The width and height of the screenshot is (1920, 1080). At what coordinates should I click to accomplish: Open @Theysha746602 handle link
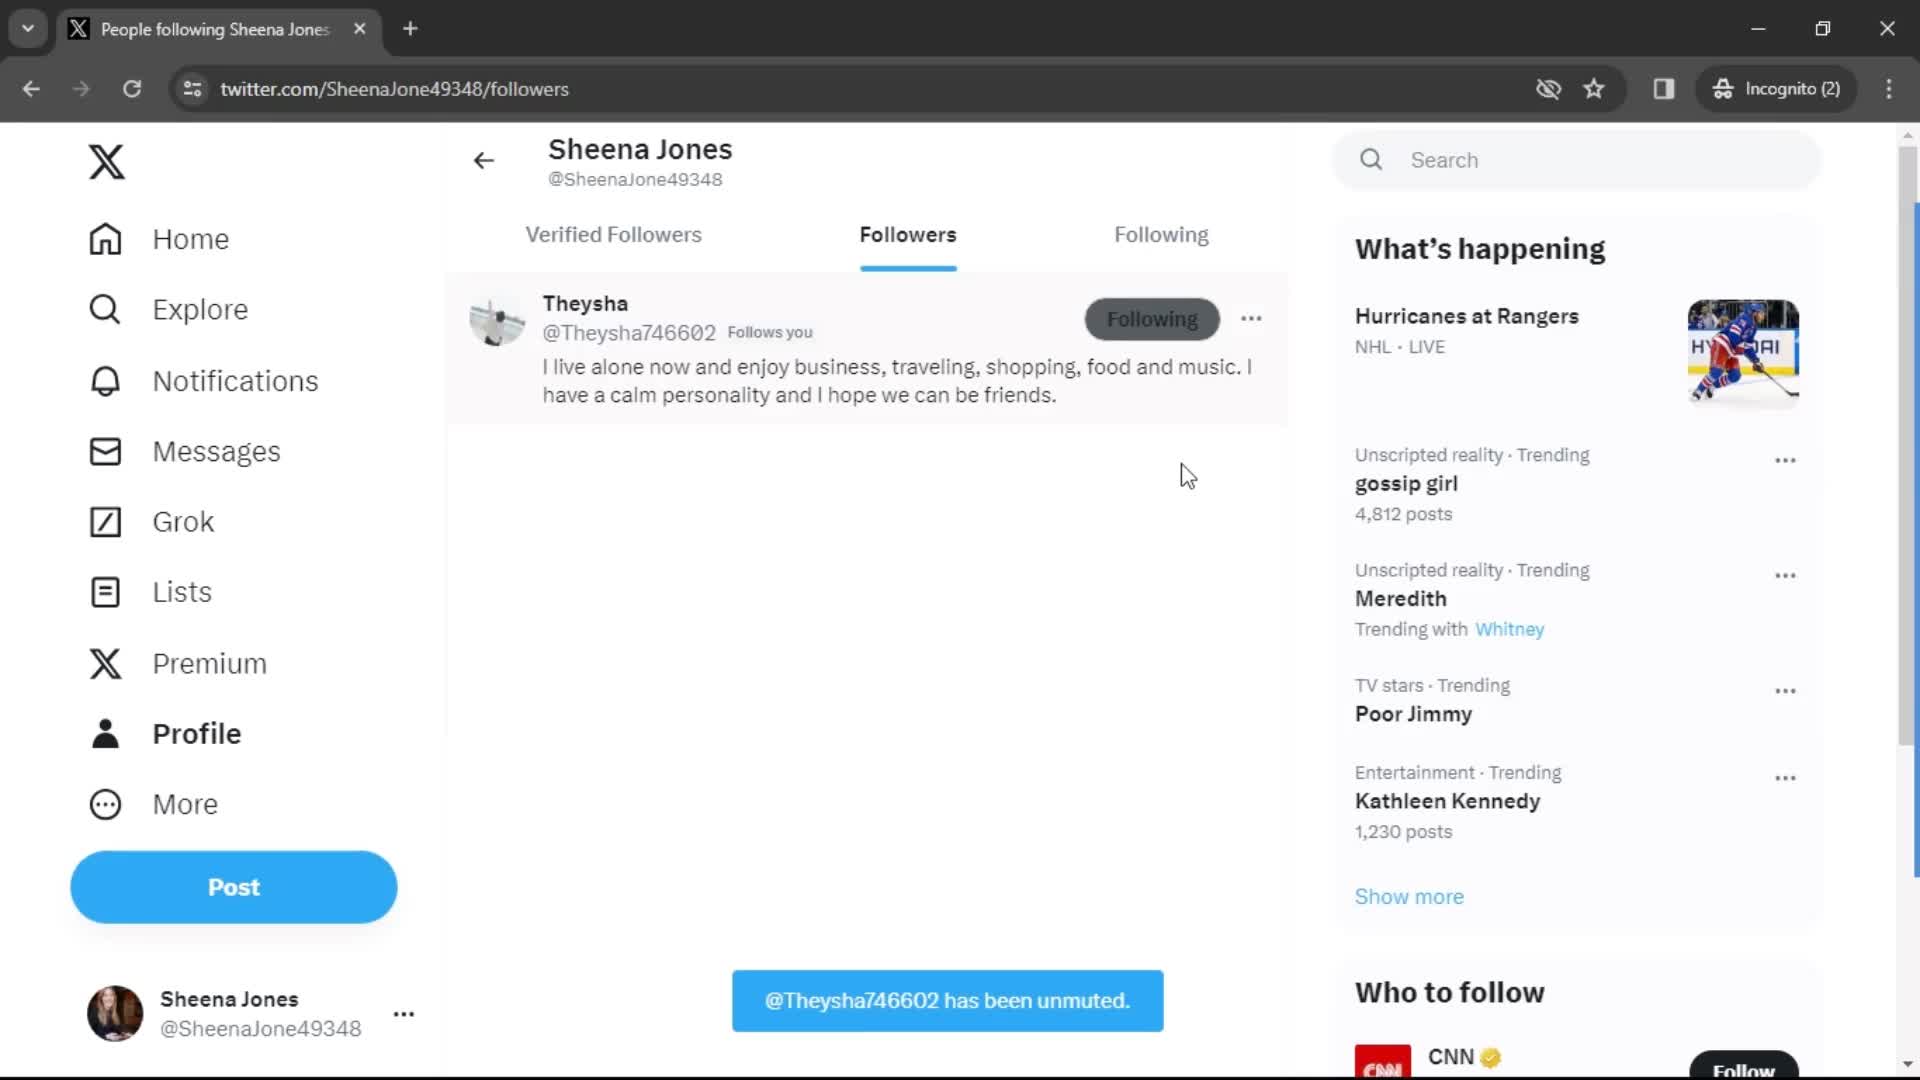tap(629, 333)
